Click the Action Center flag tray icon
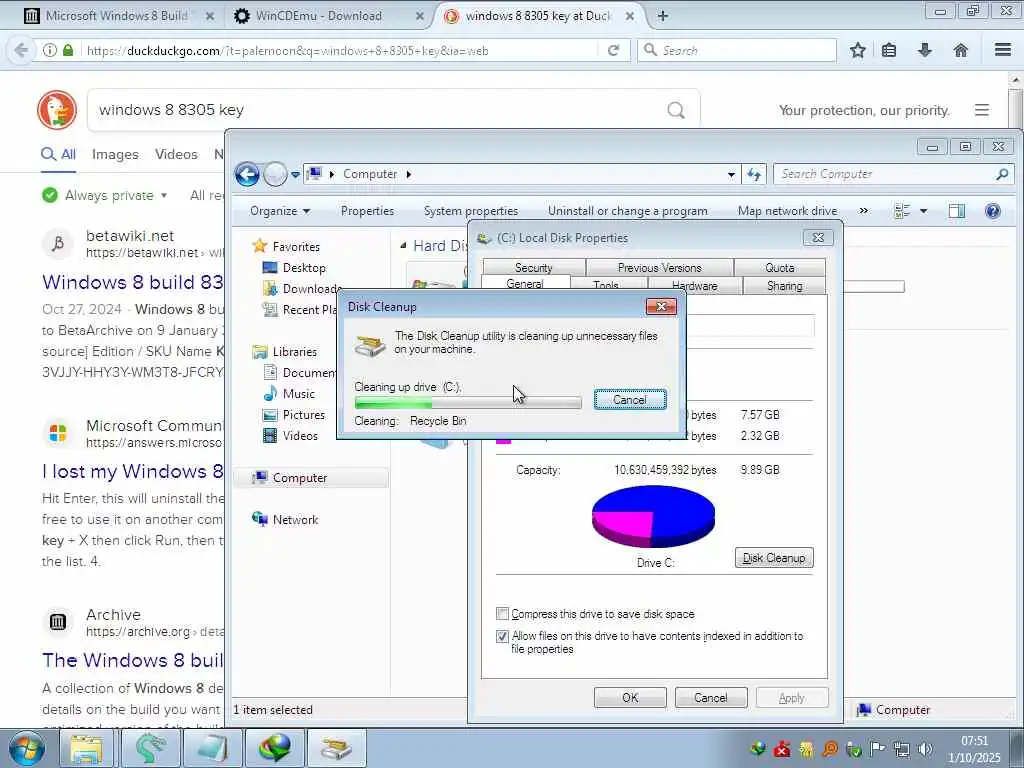The image size is (1024, 768). tap(878, 749)
